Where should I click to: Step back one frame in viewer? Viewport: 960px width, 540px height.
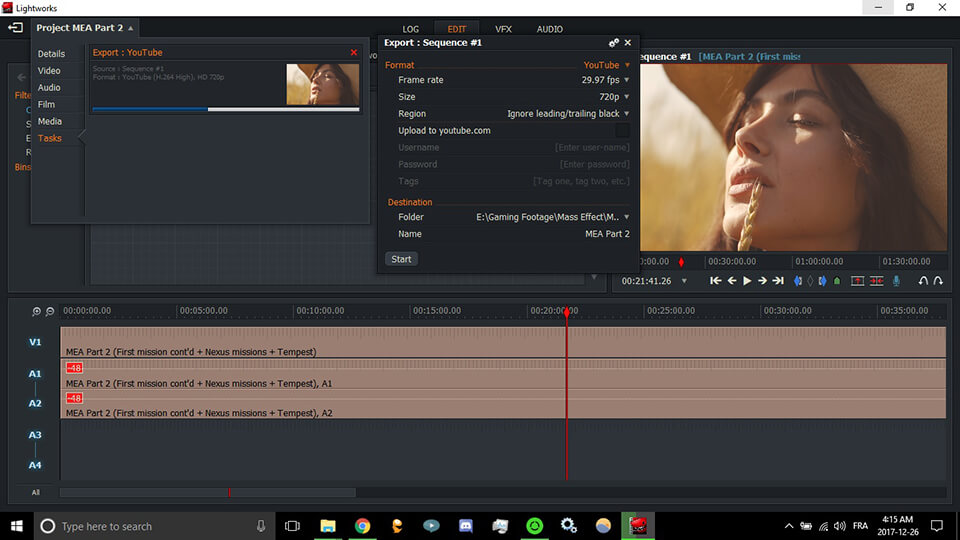(732, 280)
